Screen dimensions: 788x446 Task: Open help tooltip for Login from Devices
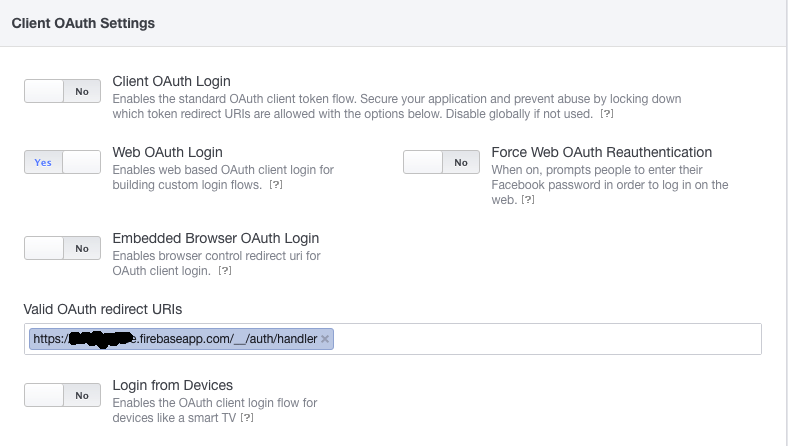[246, 418]
